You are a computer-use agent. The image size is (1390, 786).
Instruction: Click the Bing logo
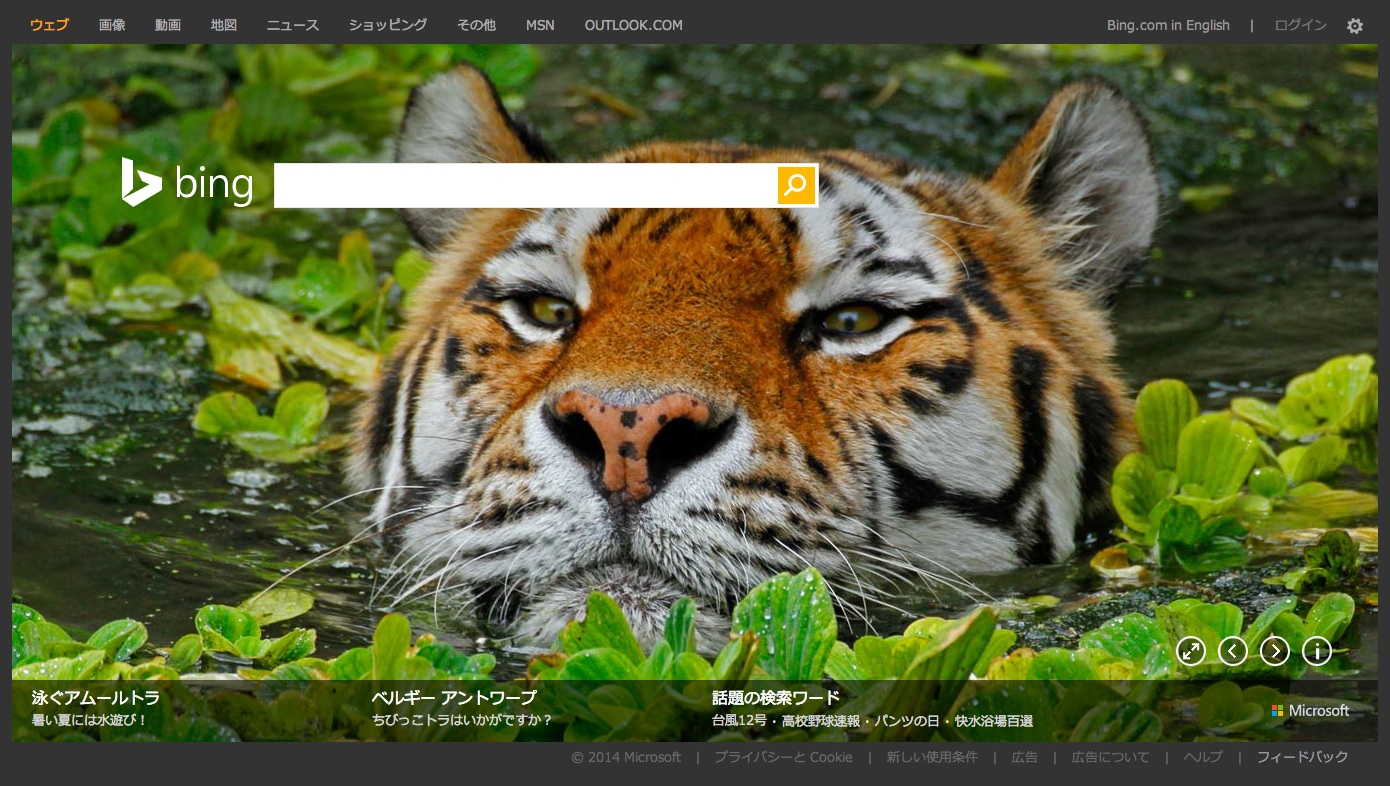(x=187, y=184)
